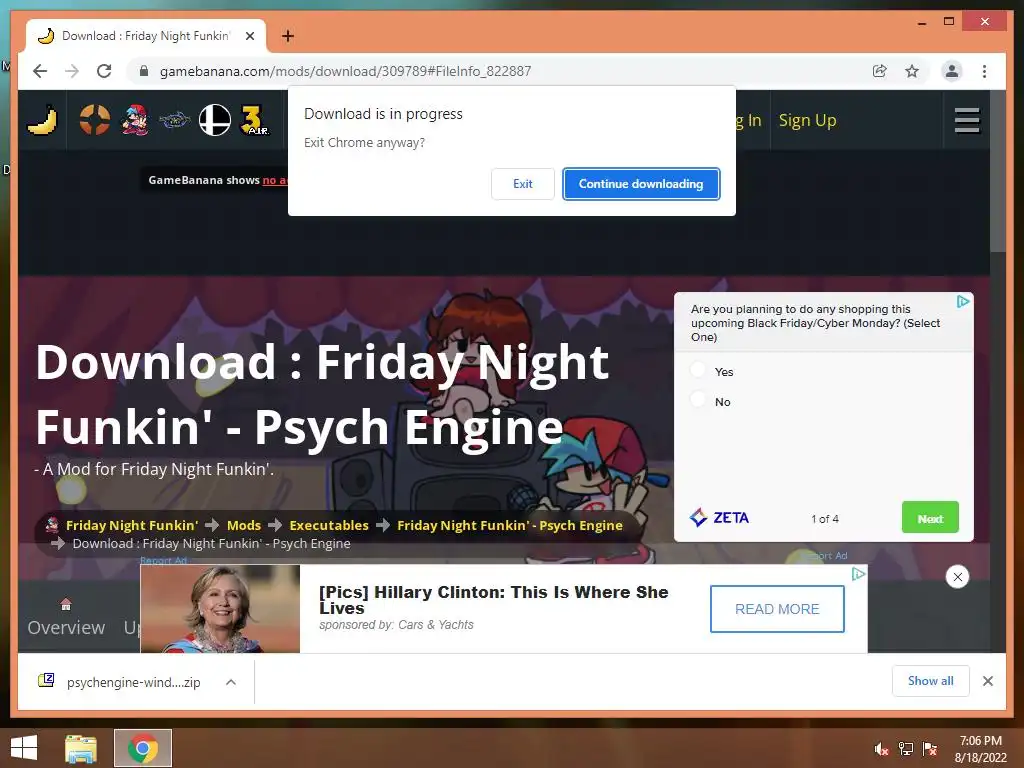The image size is (1024, 768).
Task: Expand the psychengine download options chevron
Action: click(231, 682)
